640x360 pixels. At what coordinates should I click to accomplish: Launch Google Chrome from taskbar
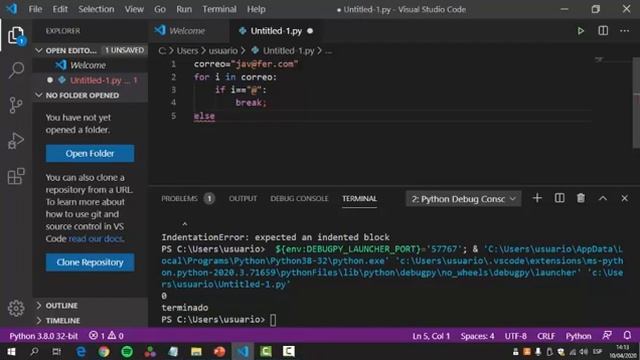click(x=104, y=351)
